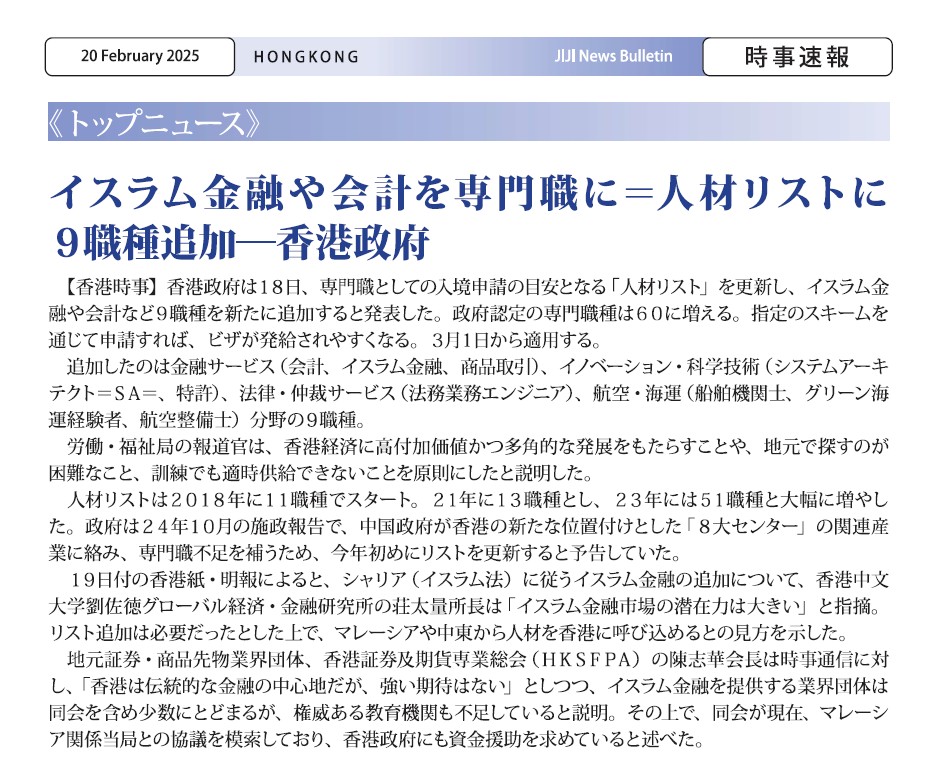Click the line starting "し、「香港は伝統的な金融の中心地だが"
The image size is (949, 772).
click(x=468, y=686)
